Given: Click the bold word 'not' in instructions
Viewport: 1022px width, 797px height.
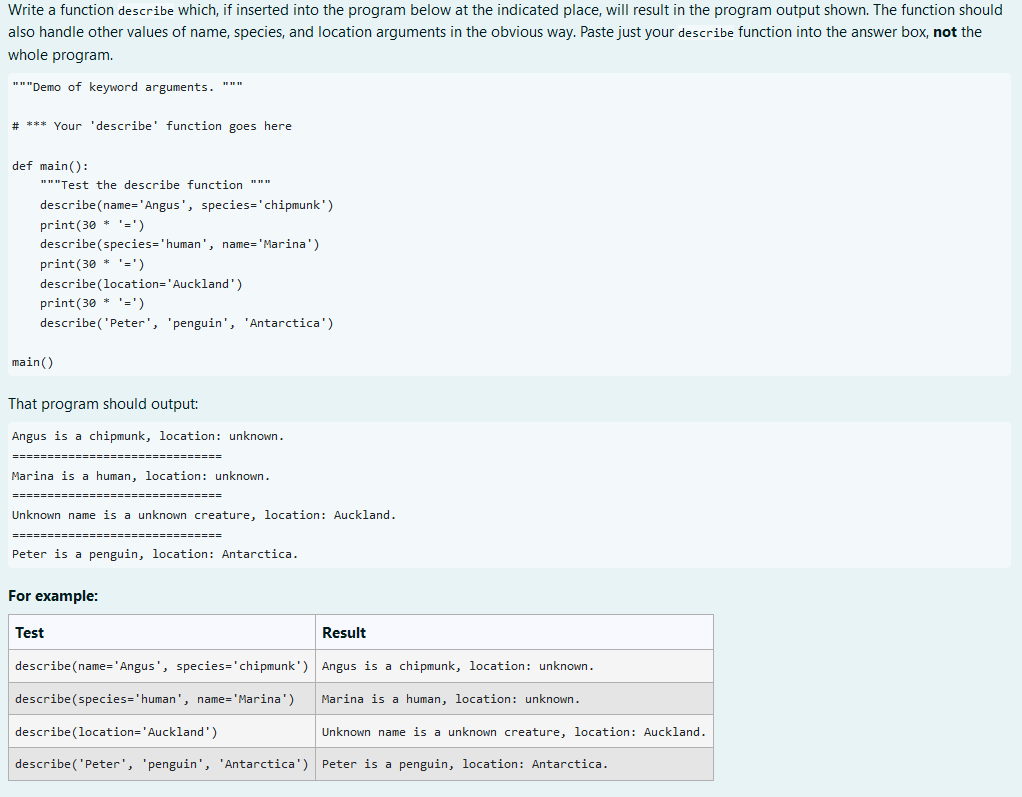Looking at the screenshot, I should (944, 32).
